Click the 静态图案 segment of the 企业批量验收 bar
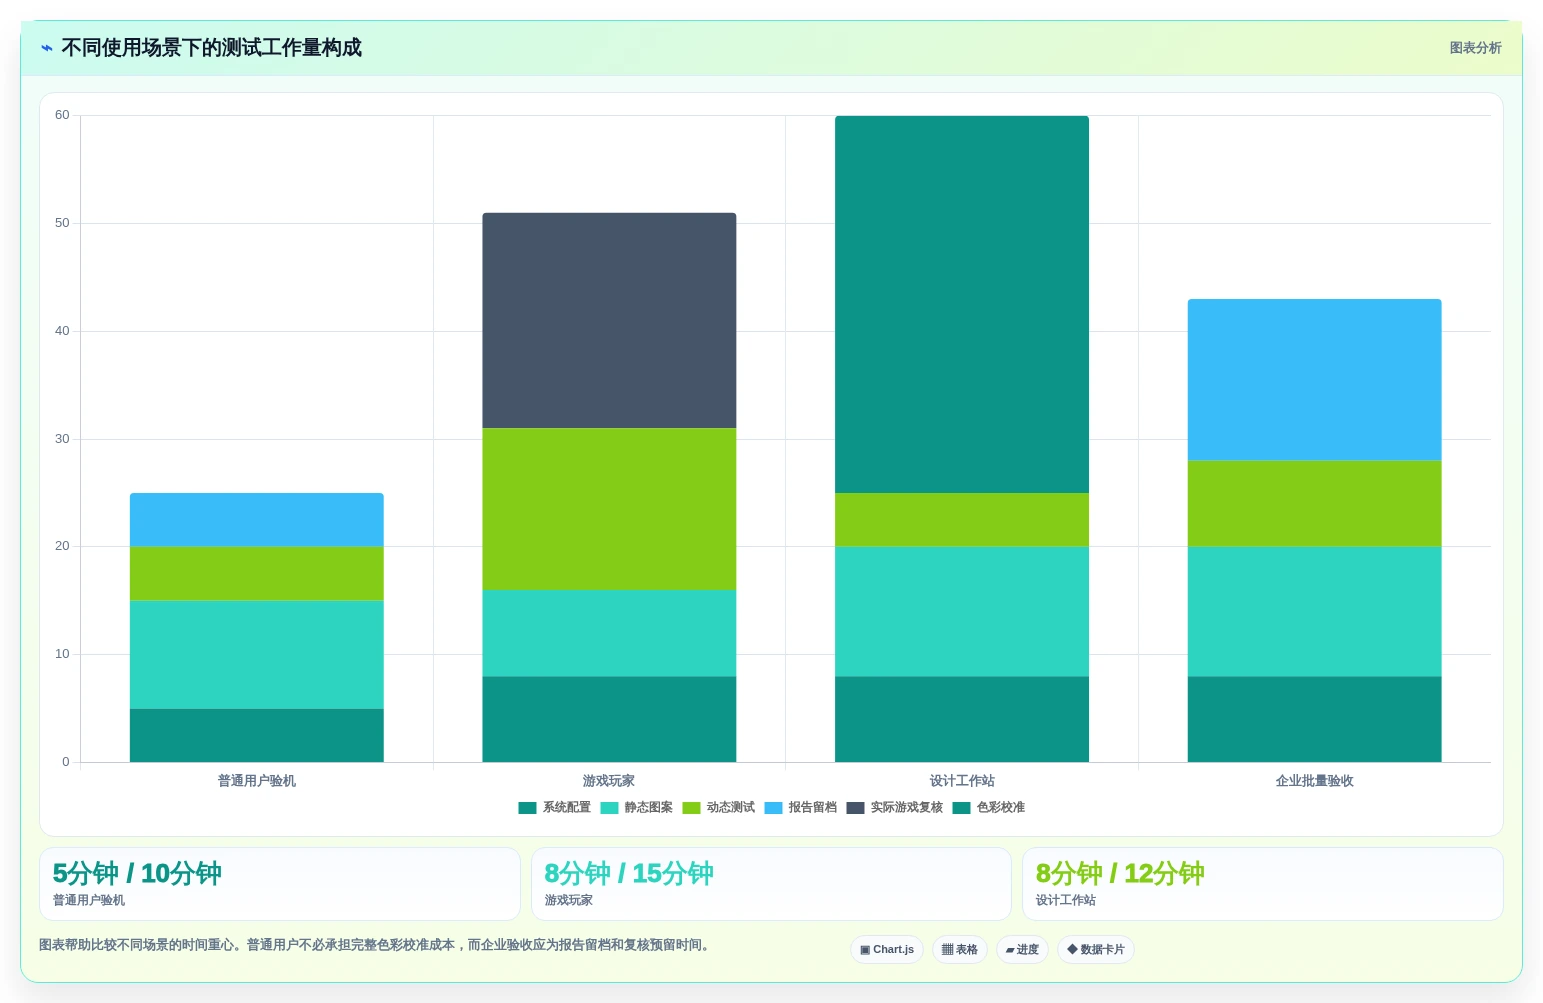The image size is (1543, 1003). pyautogui.click(x=1315, y=612)
